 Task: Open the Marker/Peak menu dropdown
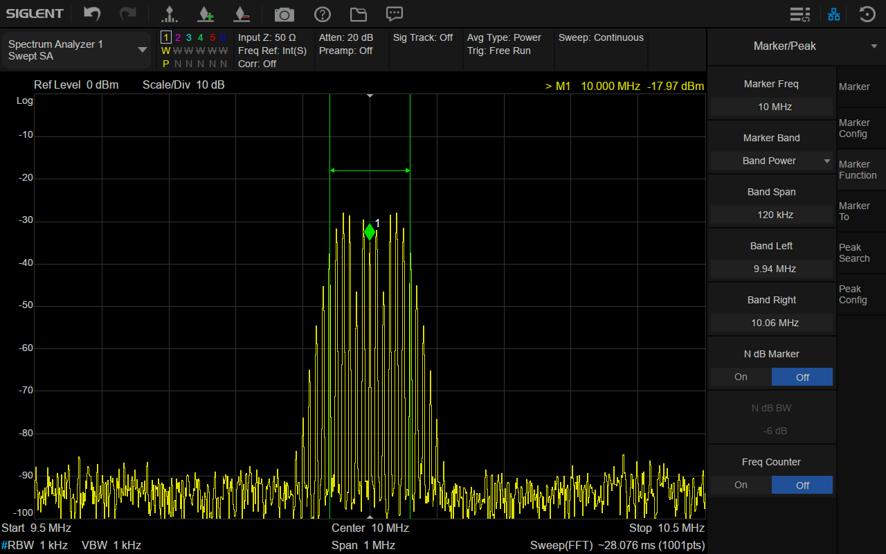[x=796, y=46]
